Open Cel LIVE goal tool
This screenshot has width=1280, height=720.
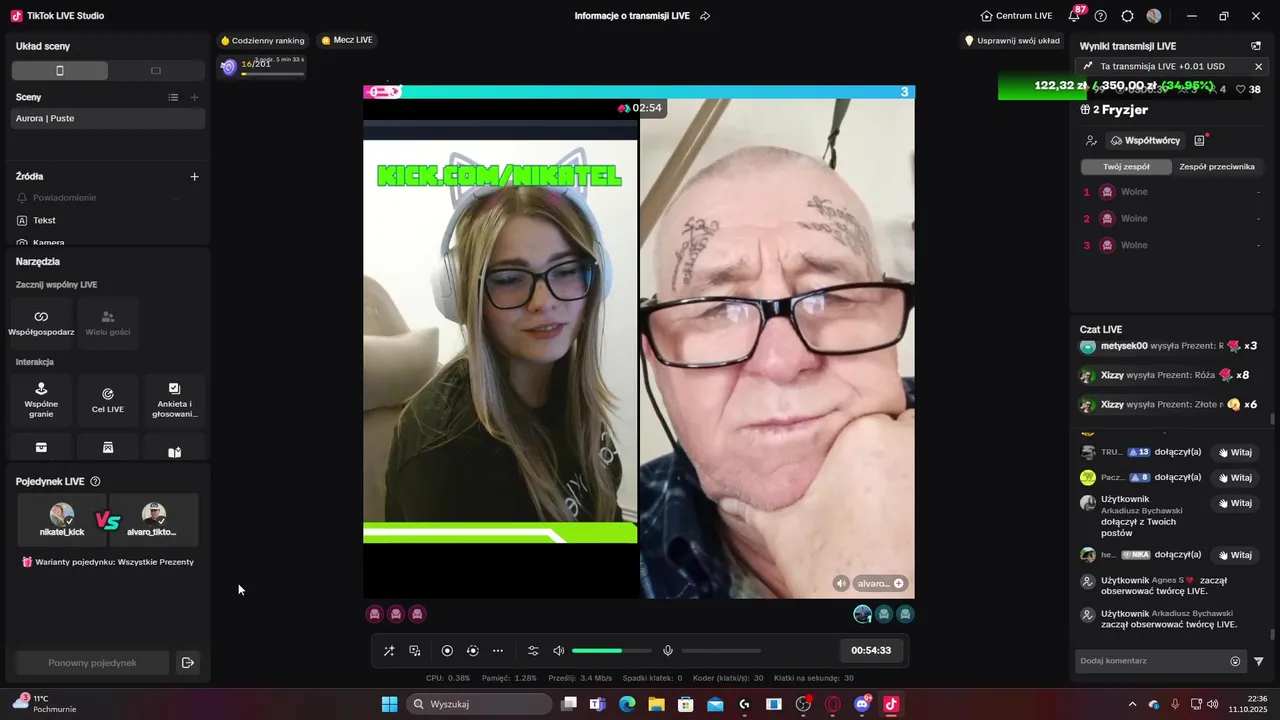pos(108,400)
